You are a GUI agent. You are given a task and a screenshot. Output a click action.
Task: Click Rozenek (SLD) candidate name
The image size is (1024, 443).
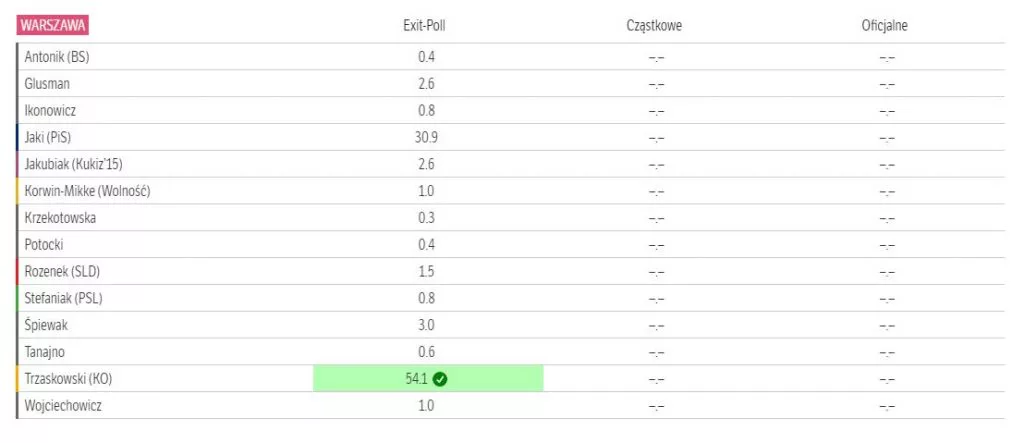click(x=62, y=271)
